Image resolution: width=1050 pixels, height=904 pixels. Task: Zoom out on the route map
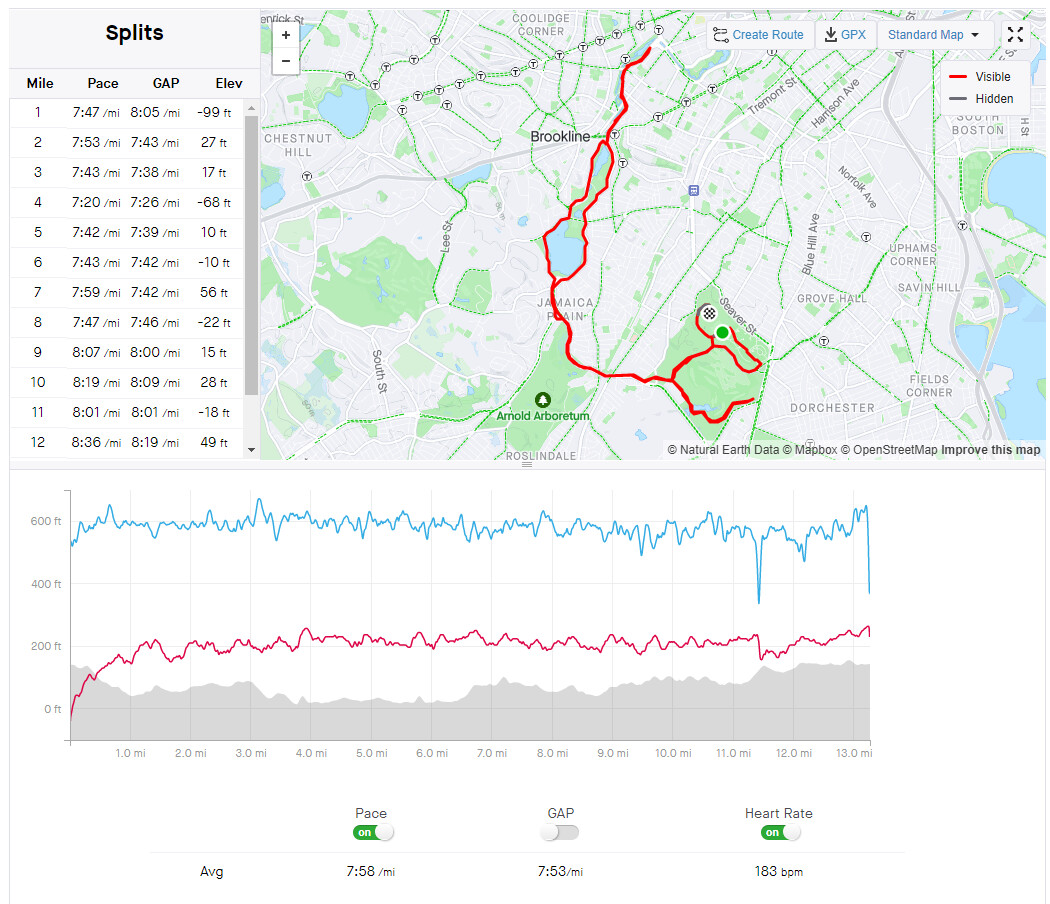click(x=286, y=60)
